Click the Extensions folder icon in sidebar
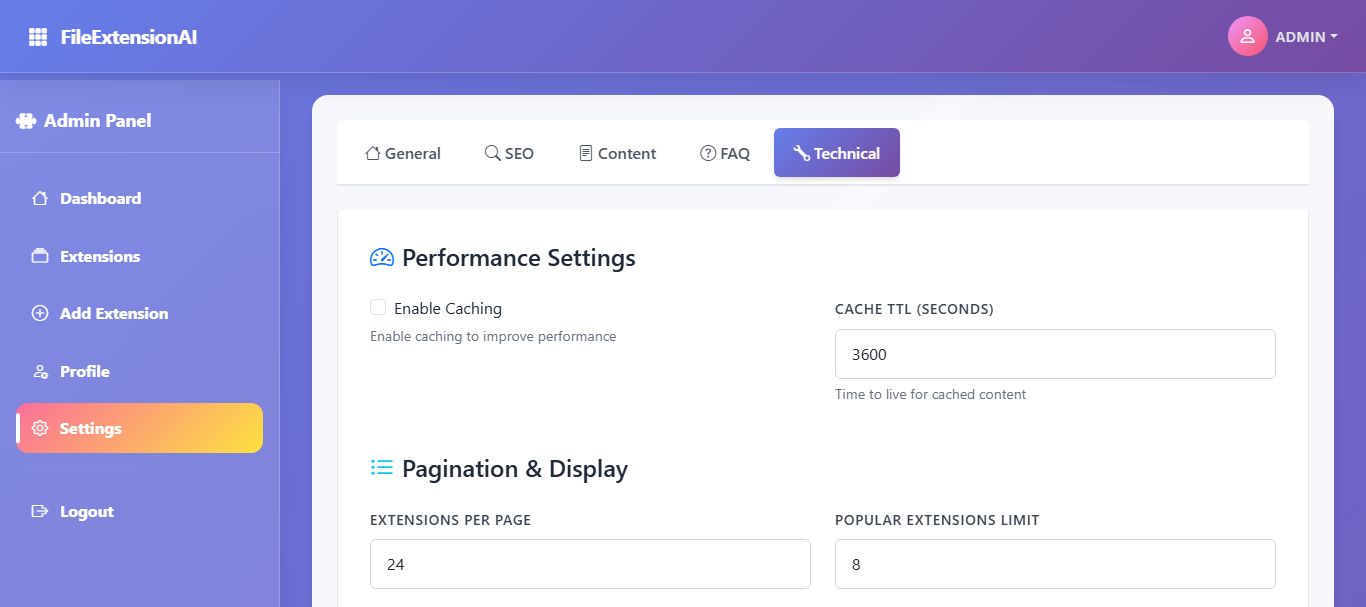The image size is (1366, 607). click(40, 256)
